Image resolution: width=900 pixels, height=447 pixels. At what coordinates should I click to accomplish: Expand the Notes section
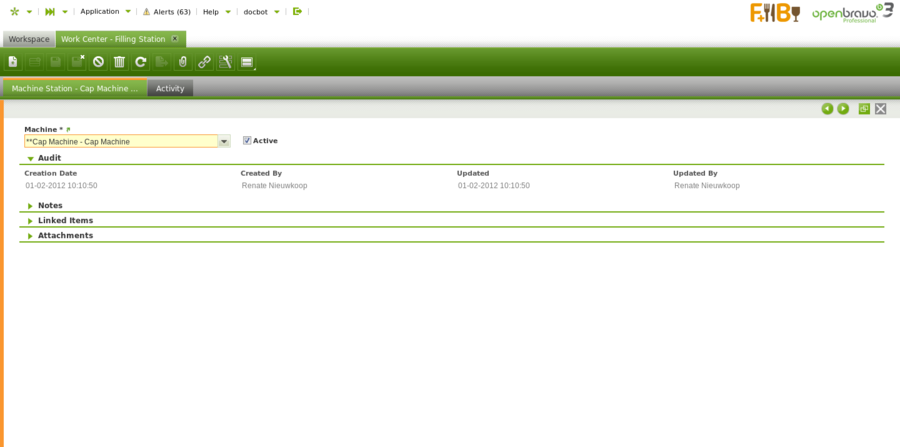(x=31, y=206)
